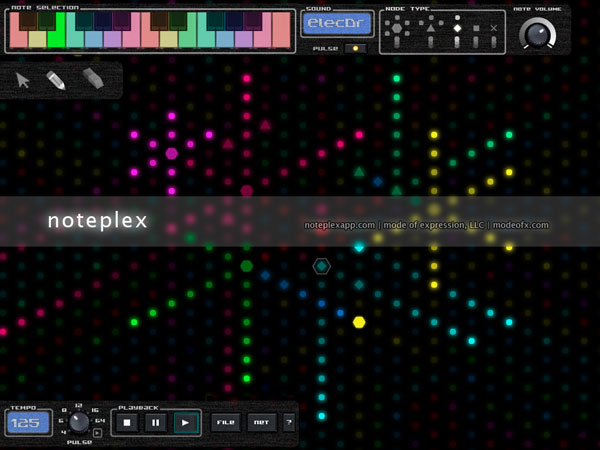Set the pulse dial to 64
600x450 pixels.
(x=100, y=421)
